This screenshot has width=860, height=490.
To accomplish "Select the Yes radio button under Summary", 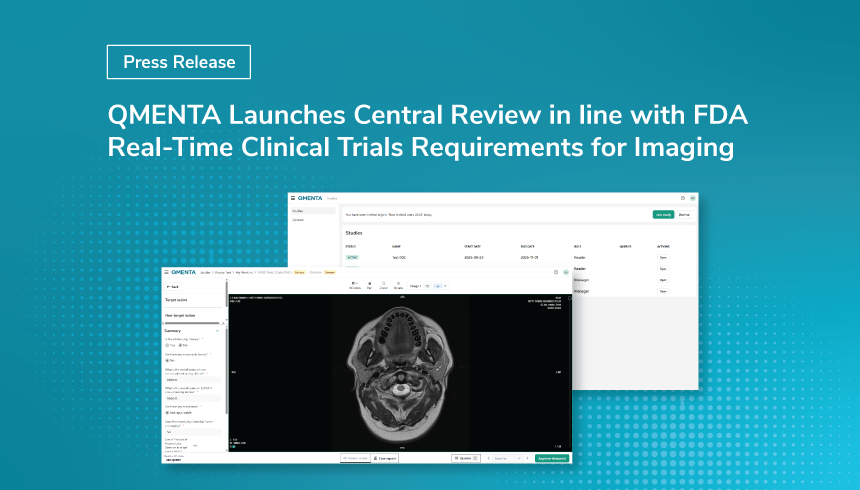I will (x=168, y=345).
